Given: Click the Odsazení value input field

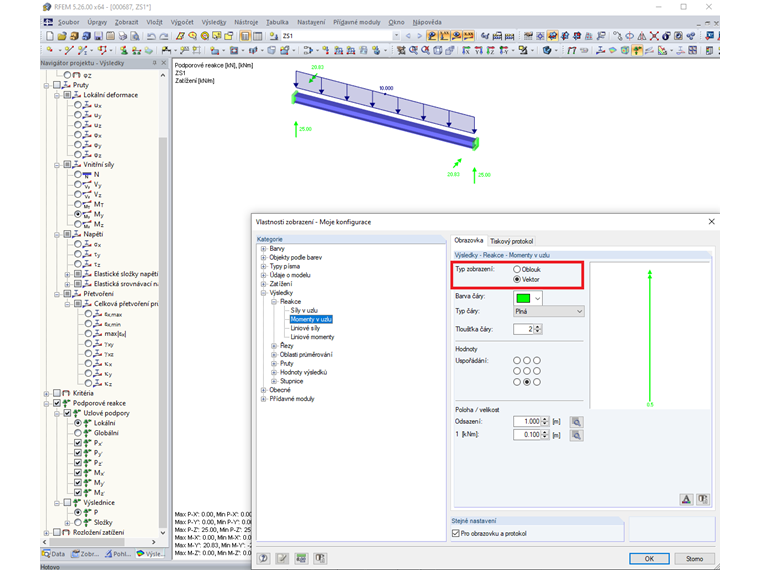Looking at the screenshot, I should pyautogui.click(x=527, y=422).
